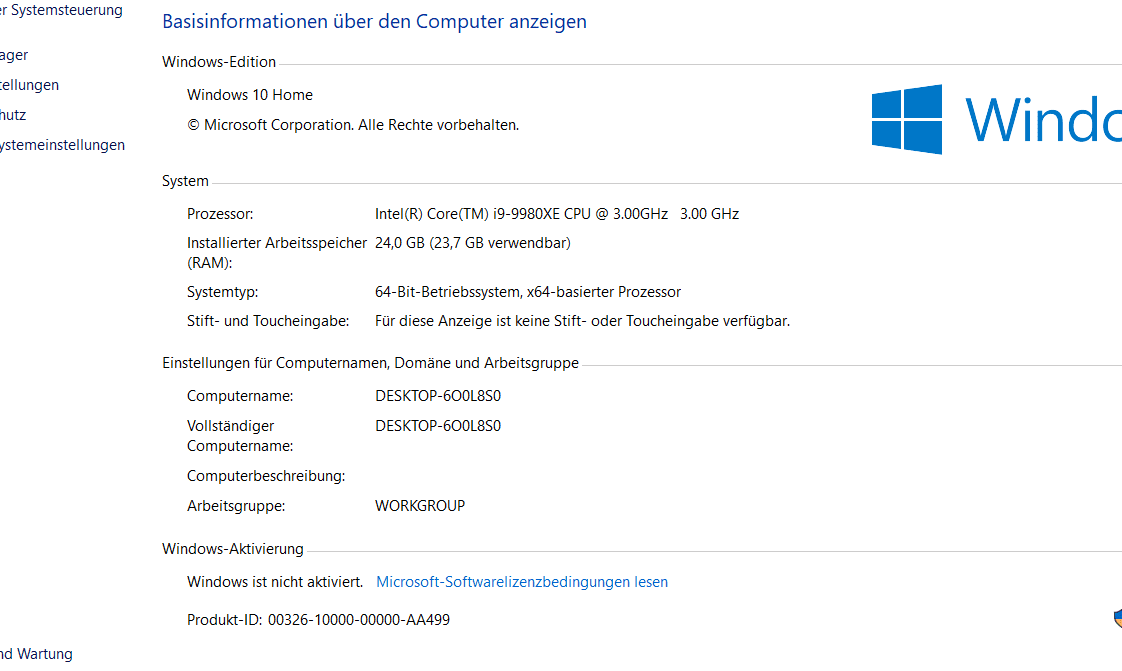This screenshot has width=1122, height=671.
Task: Click the 'WORKGROUP' workgroup value
Action: pos(420,506)
